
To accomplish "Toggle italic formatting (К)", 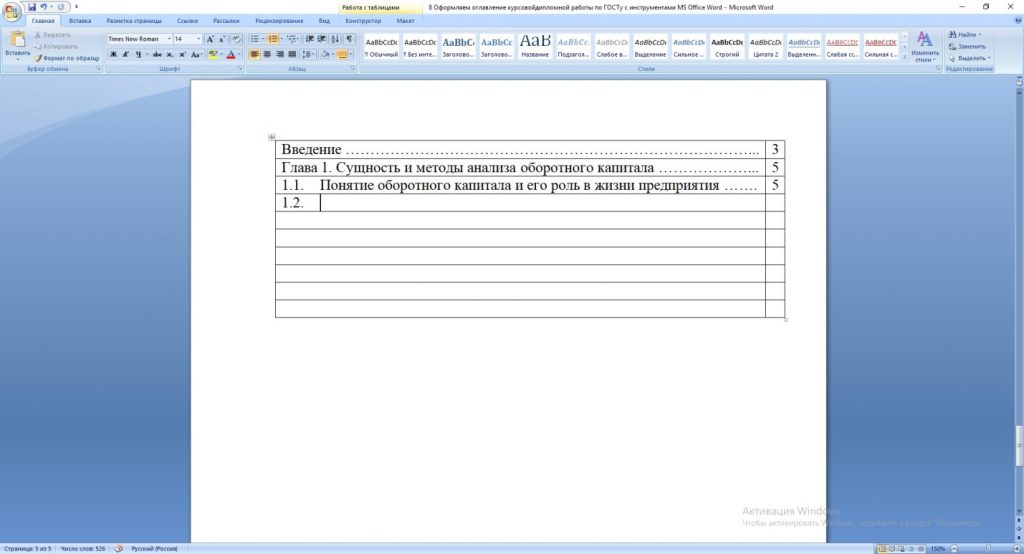I will [127, 54].
